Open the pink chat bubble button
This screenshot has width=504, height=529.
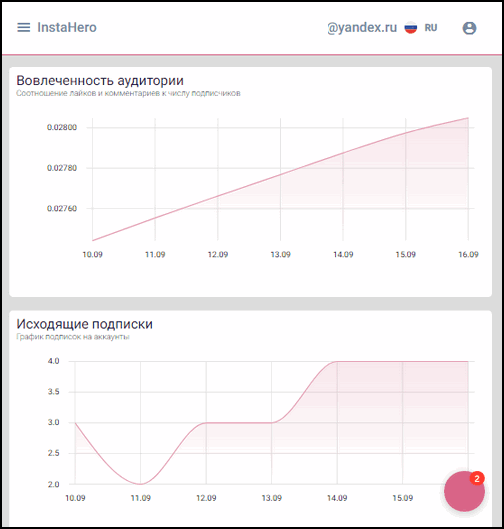464,491
